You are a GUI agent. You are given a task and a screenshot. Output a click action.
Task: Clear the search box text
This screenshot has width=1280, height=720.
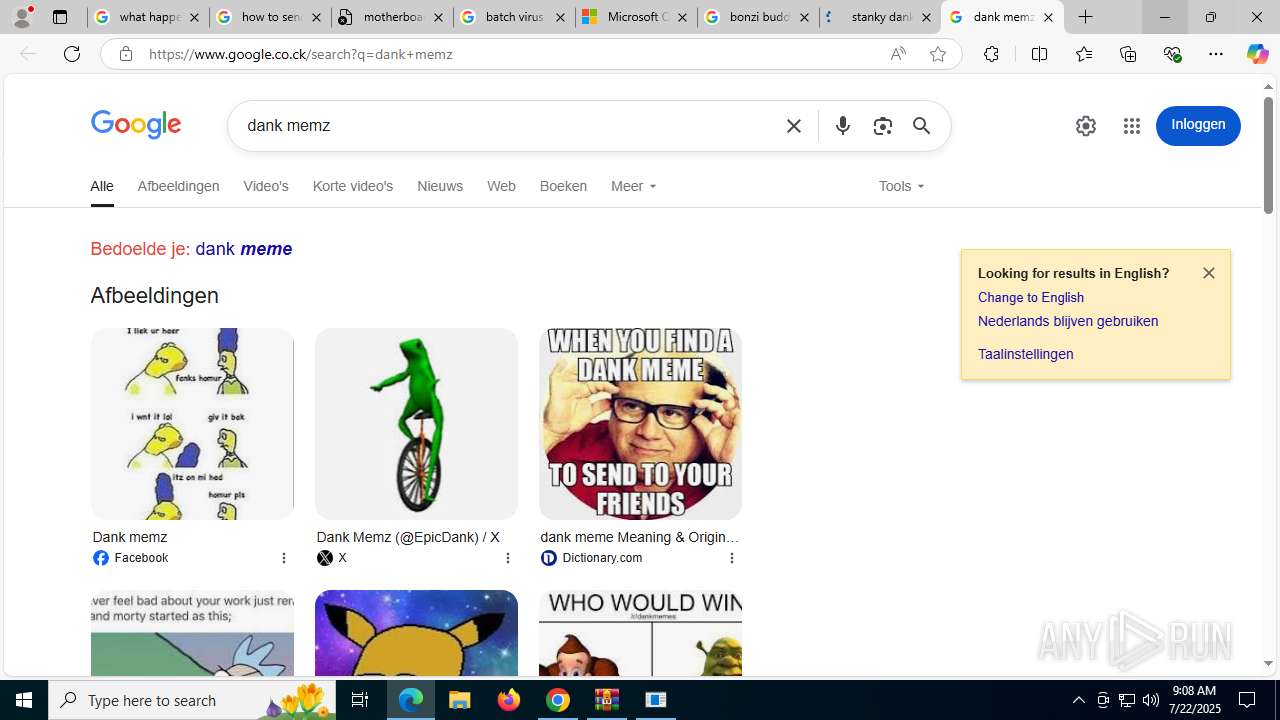pyautogui.click(x=794, y=126)
